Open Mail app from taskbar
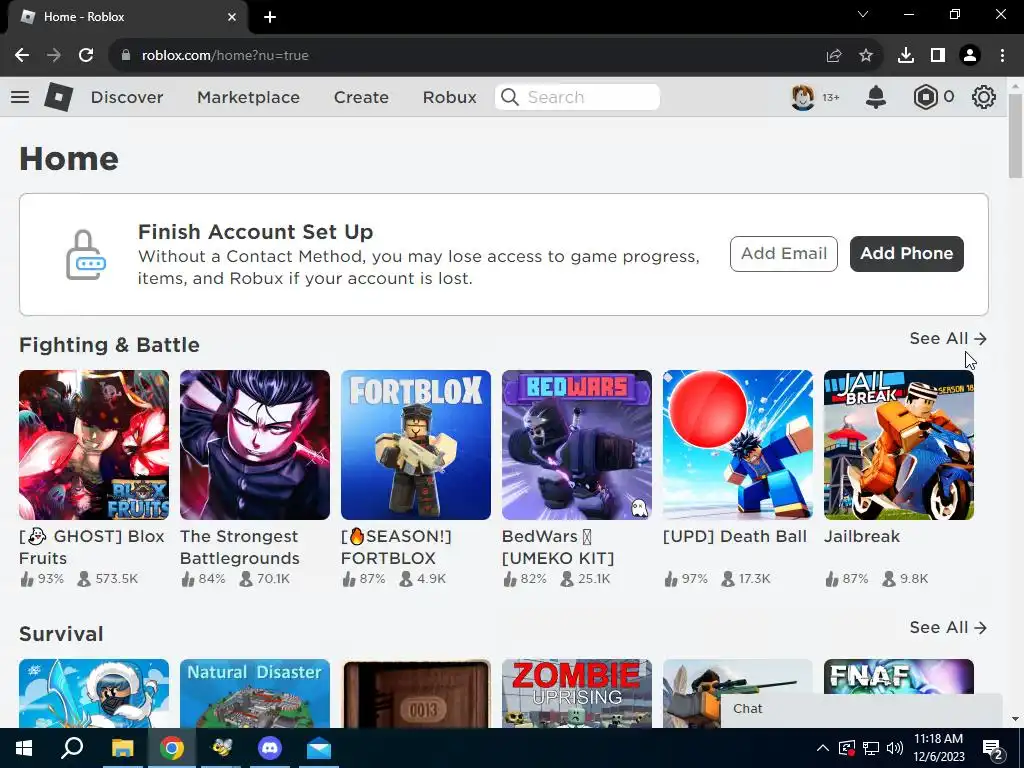 pyautogui.click(x=319, y=748)
